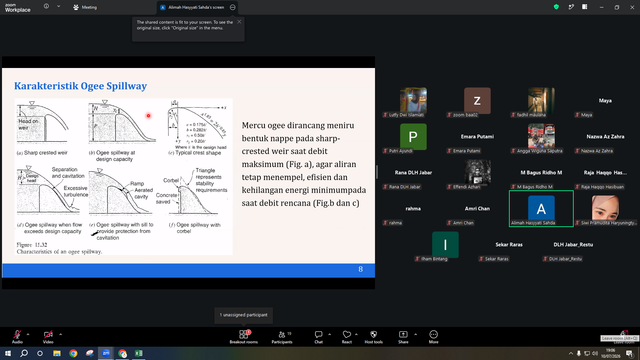The image size is (640, 360).
Task: Select Siwi Pramudita's video tile
Action: pyautogui.click(x=605, y=209)
